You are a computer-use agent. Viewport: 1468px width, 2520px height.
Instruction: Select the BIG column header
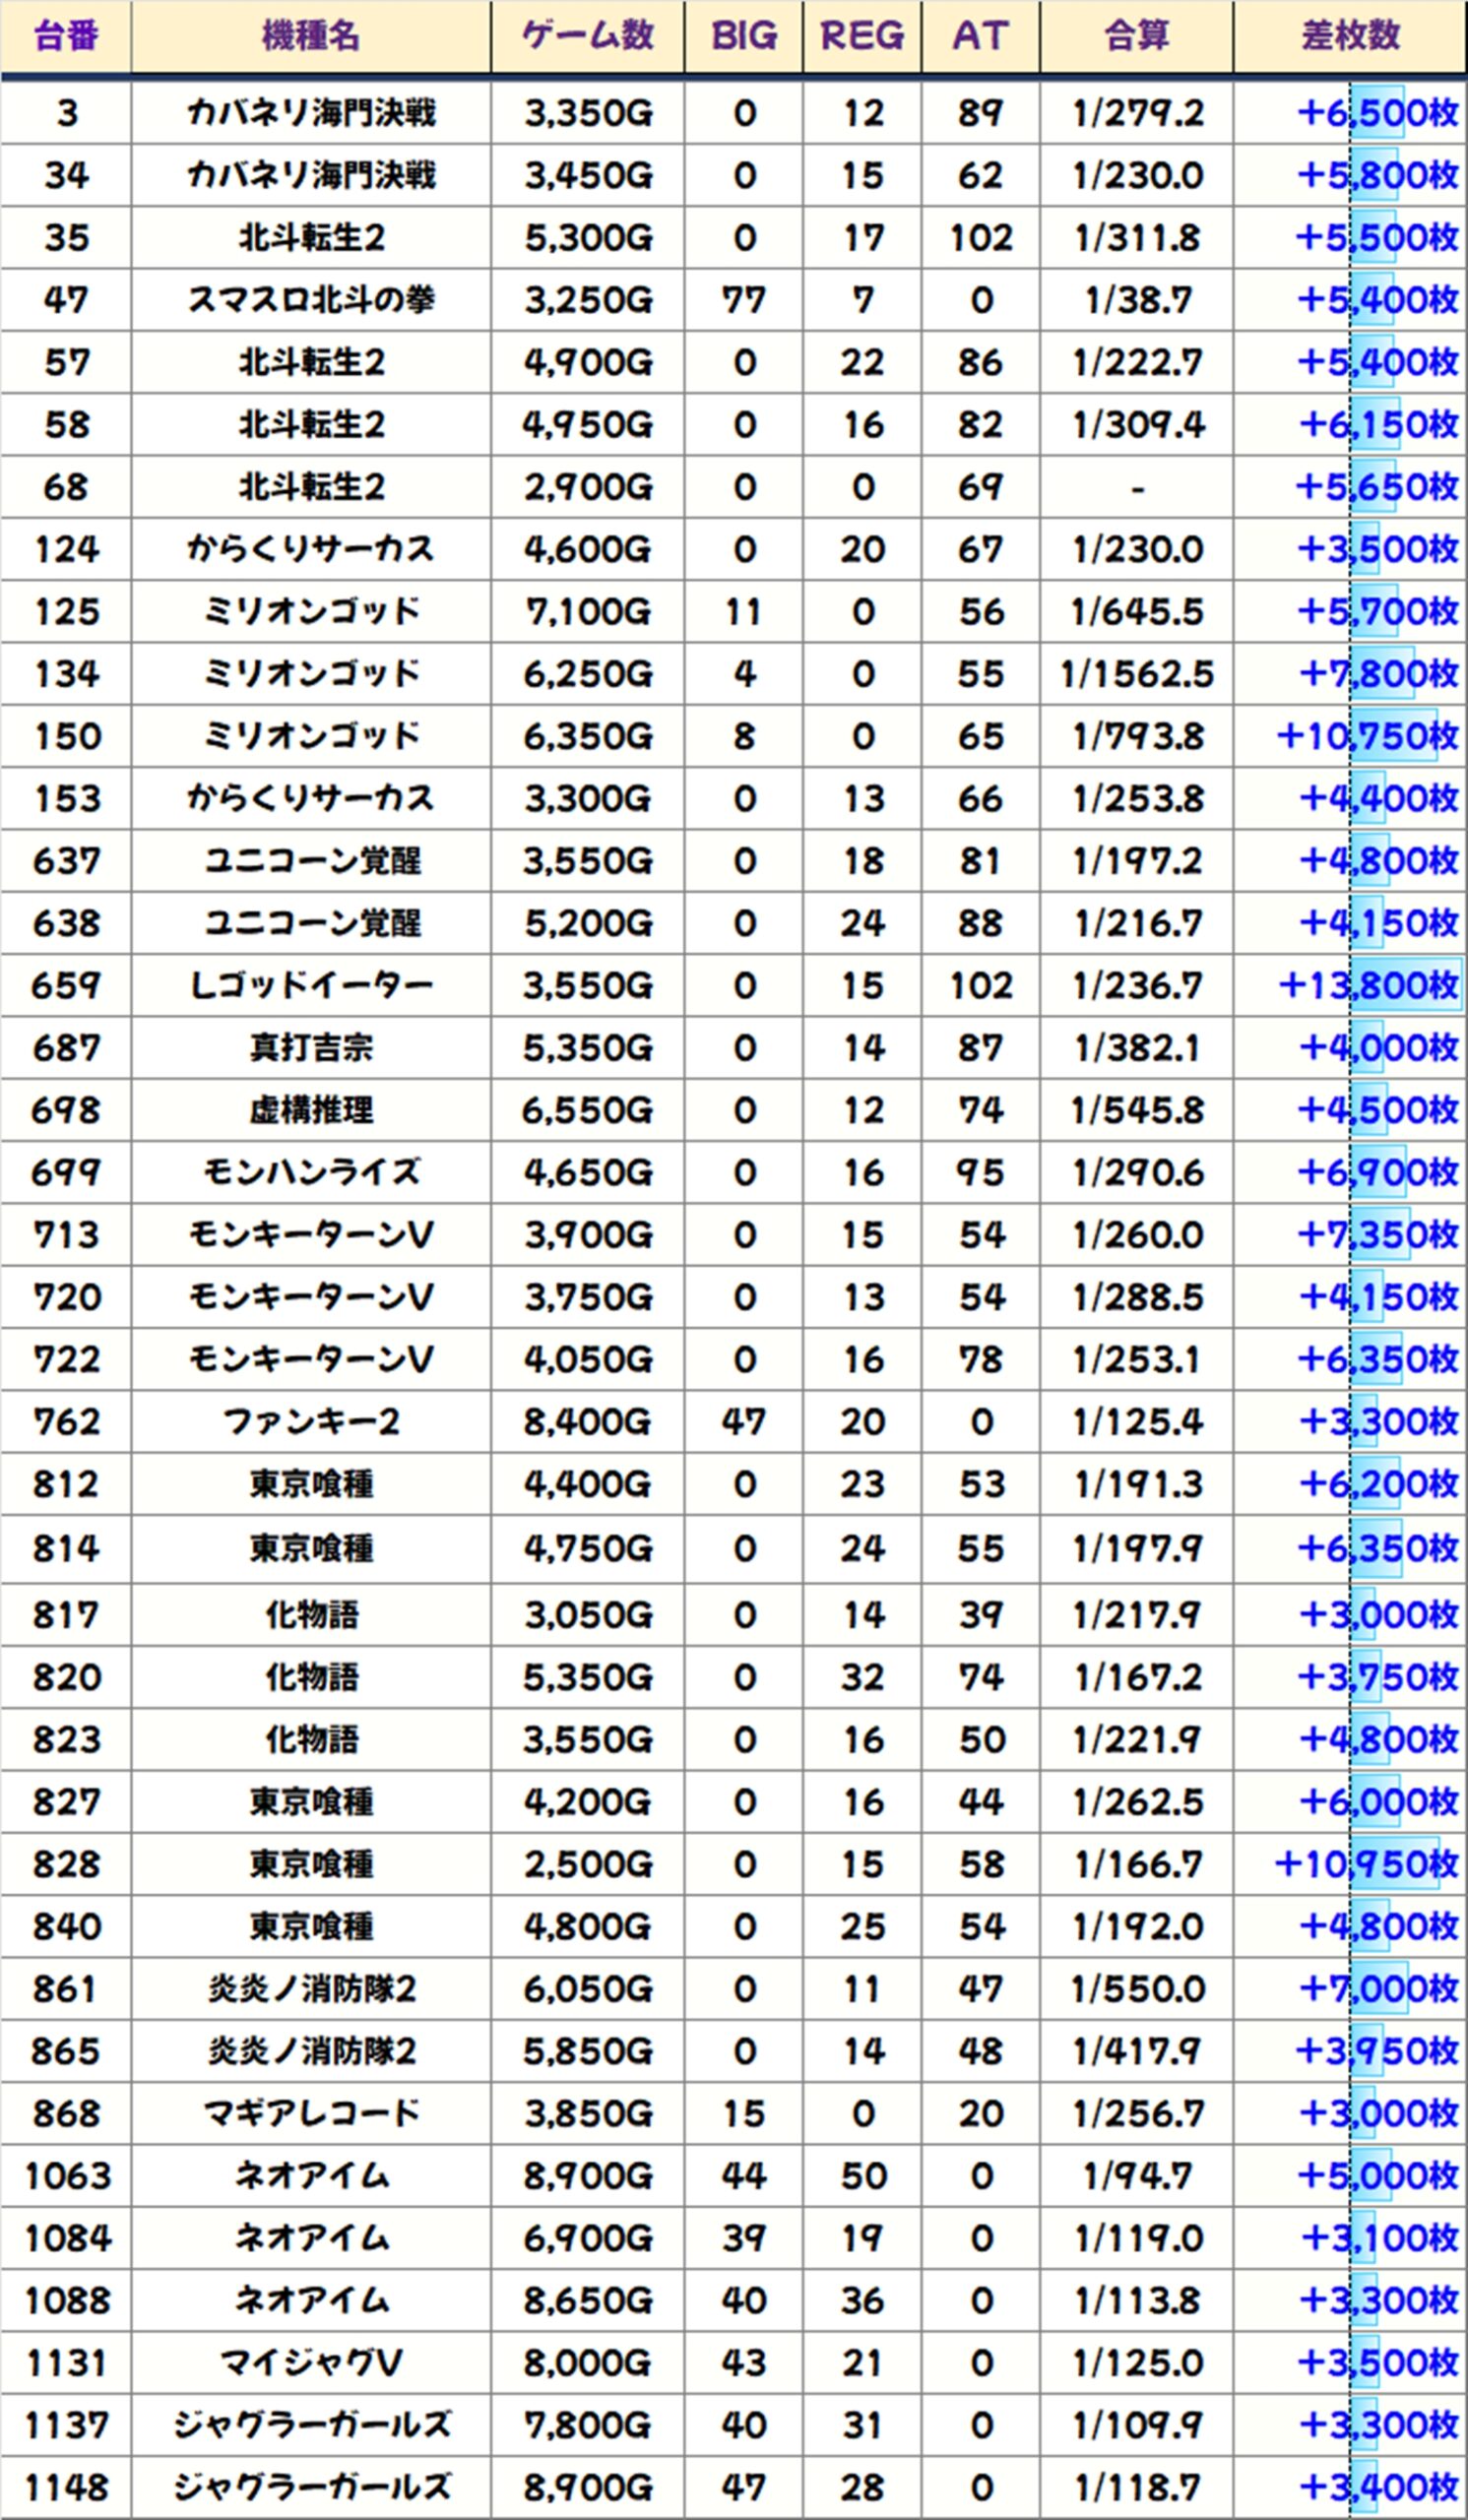pos(743,37)
